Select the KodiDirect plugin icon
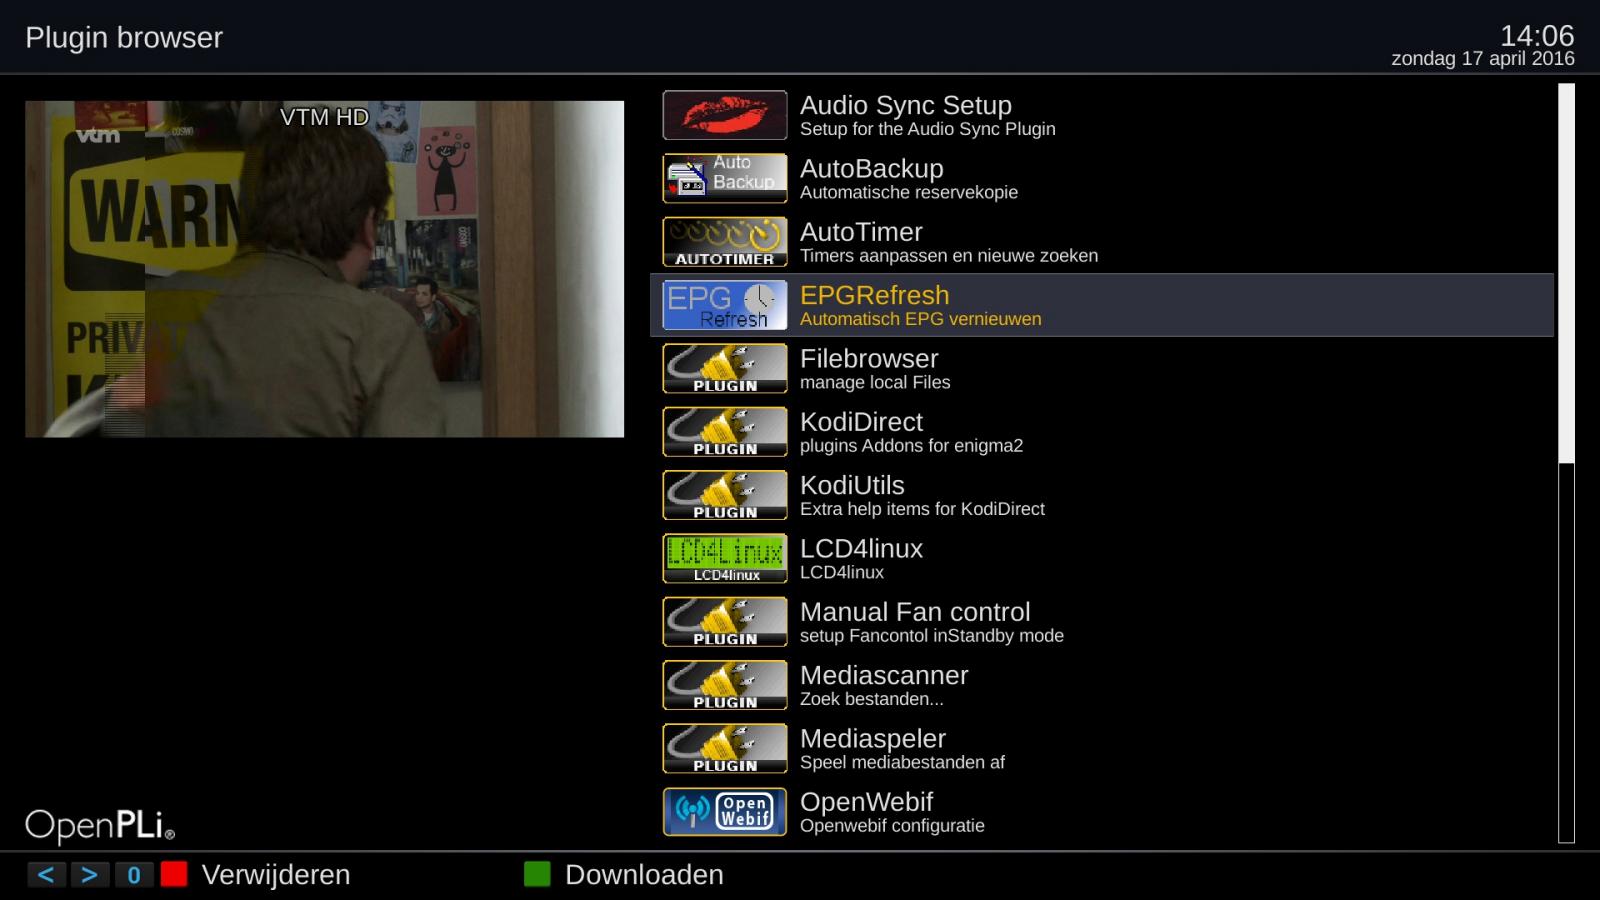 (x=725, y=432)
